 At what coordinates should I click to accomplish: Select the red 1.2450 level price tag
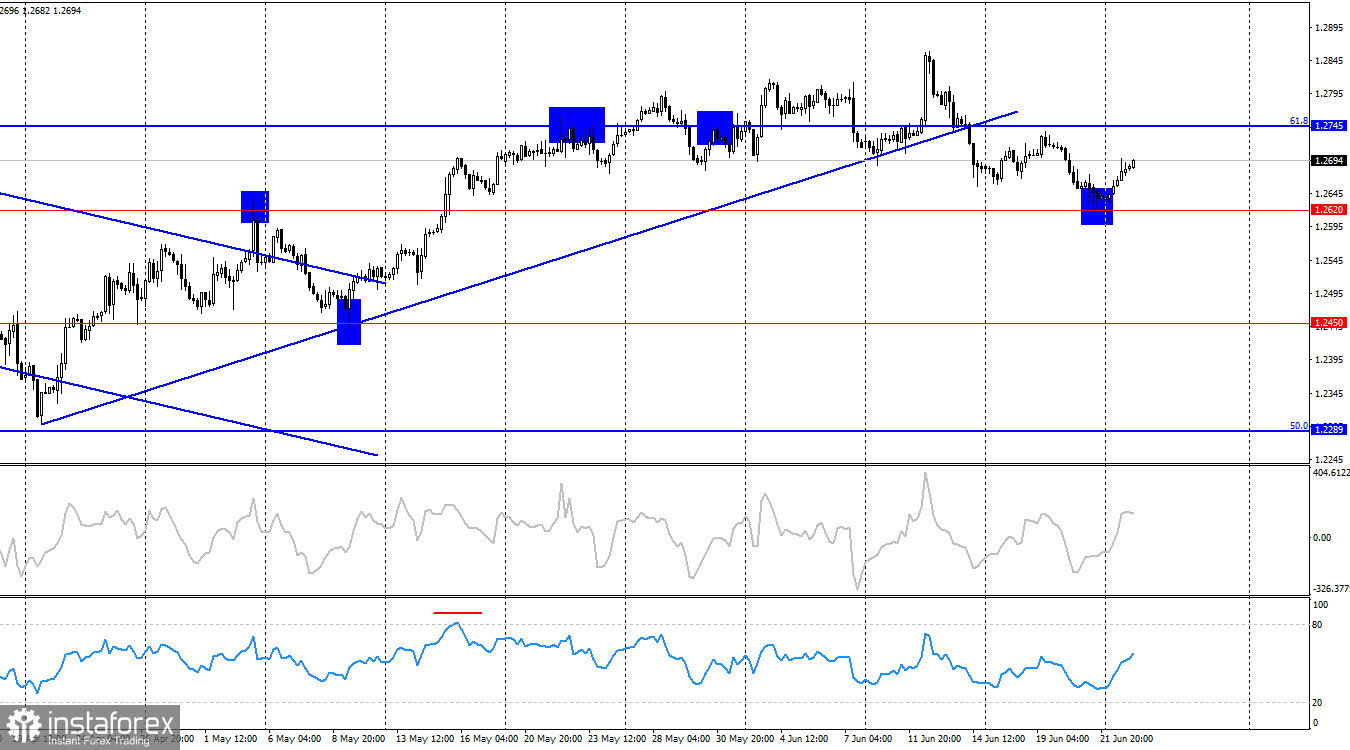click(x=1329, y=322)
